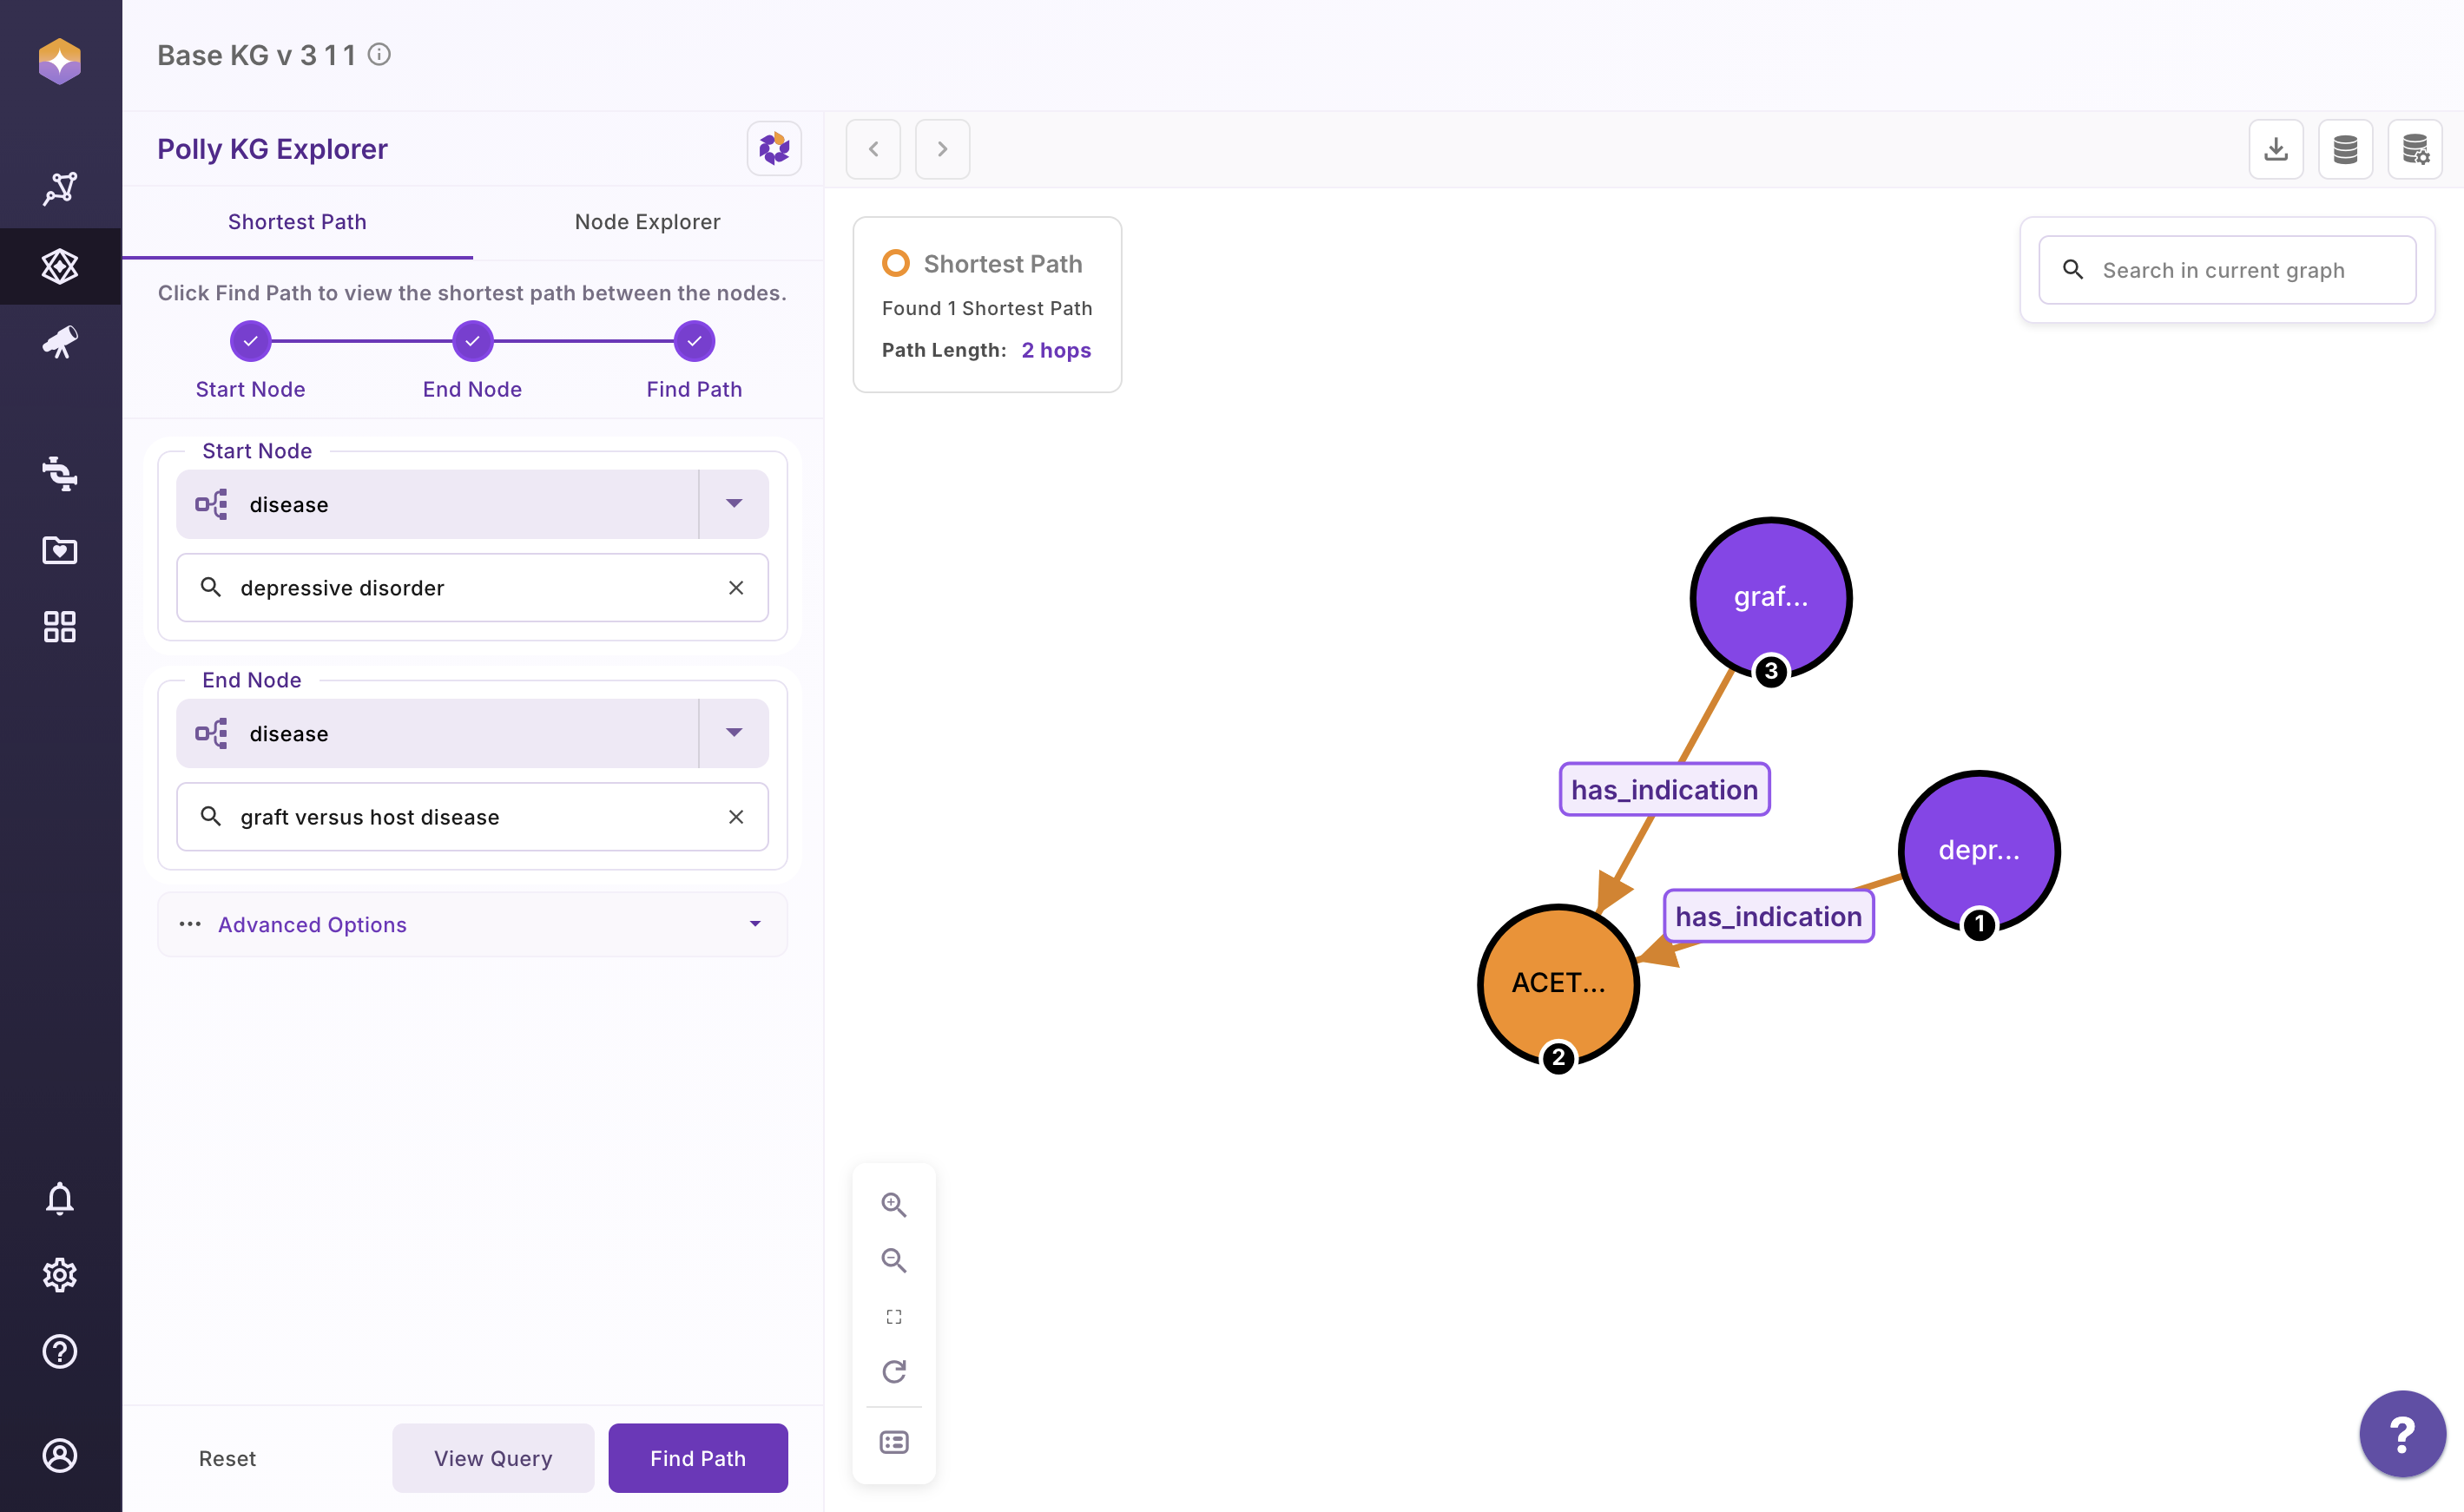Viewport: 2464px width, 1512px height.
Task: Clear the depressive disorder search field
Action: (x=736, y=588)
